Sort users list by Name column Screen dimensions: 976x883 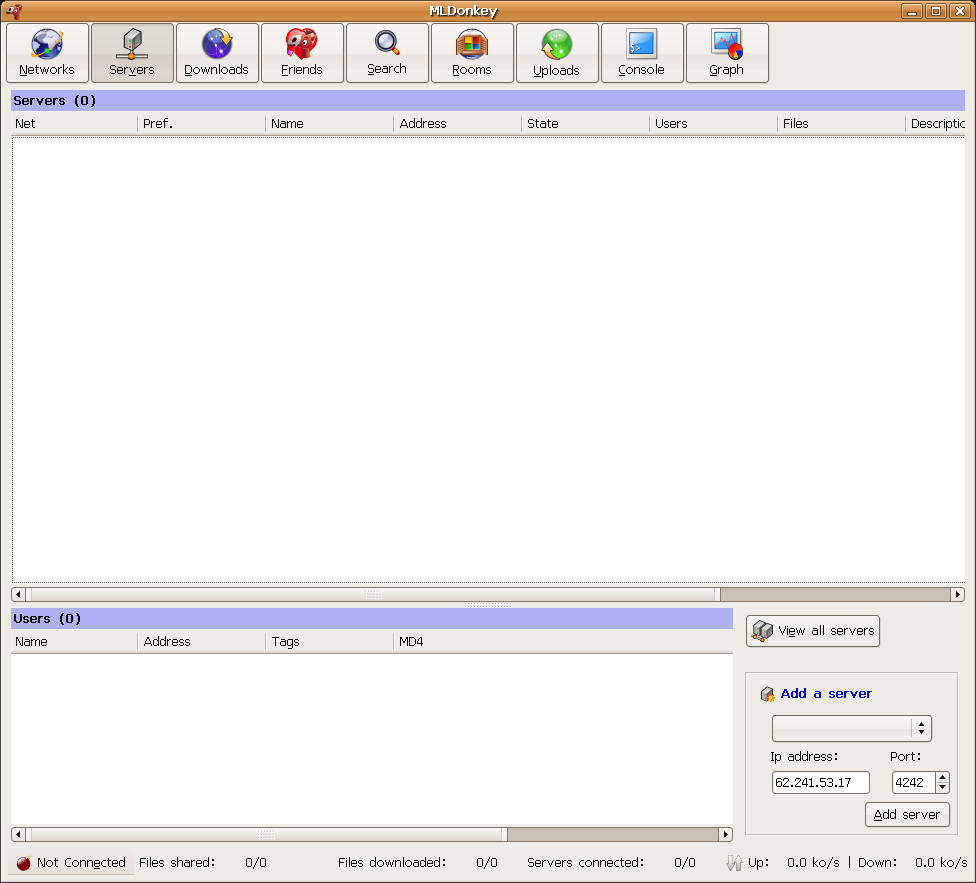click(x=74, y=642)
